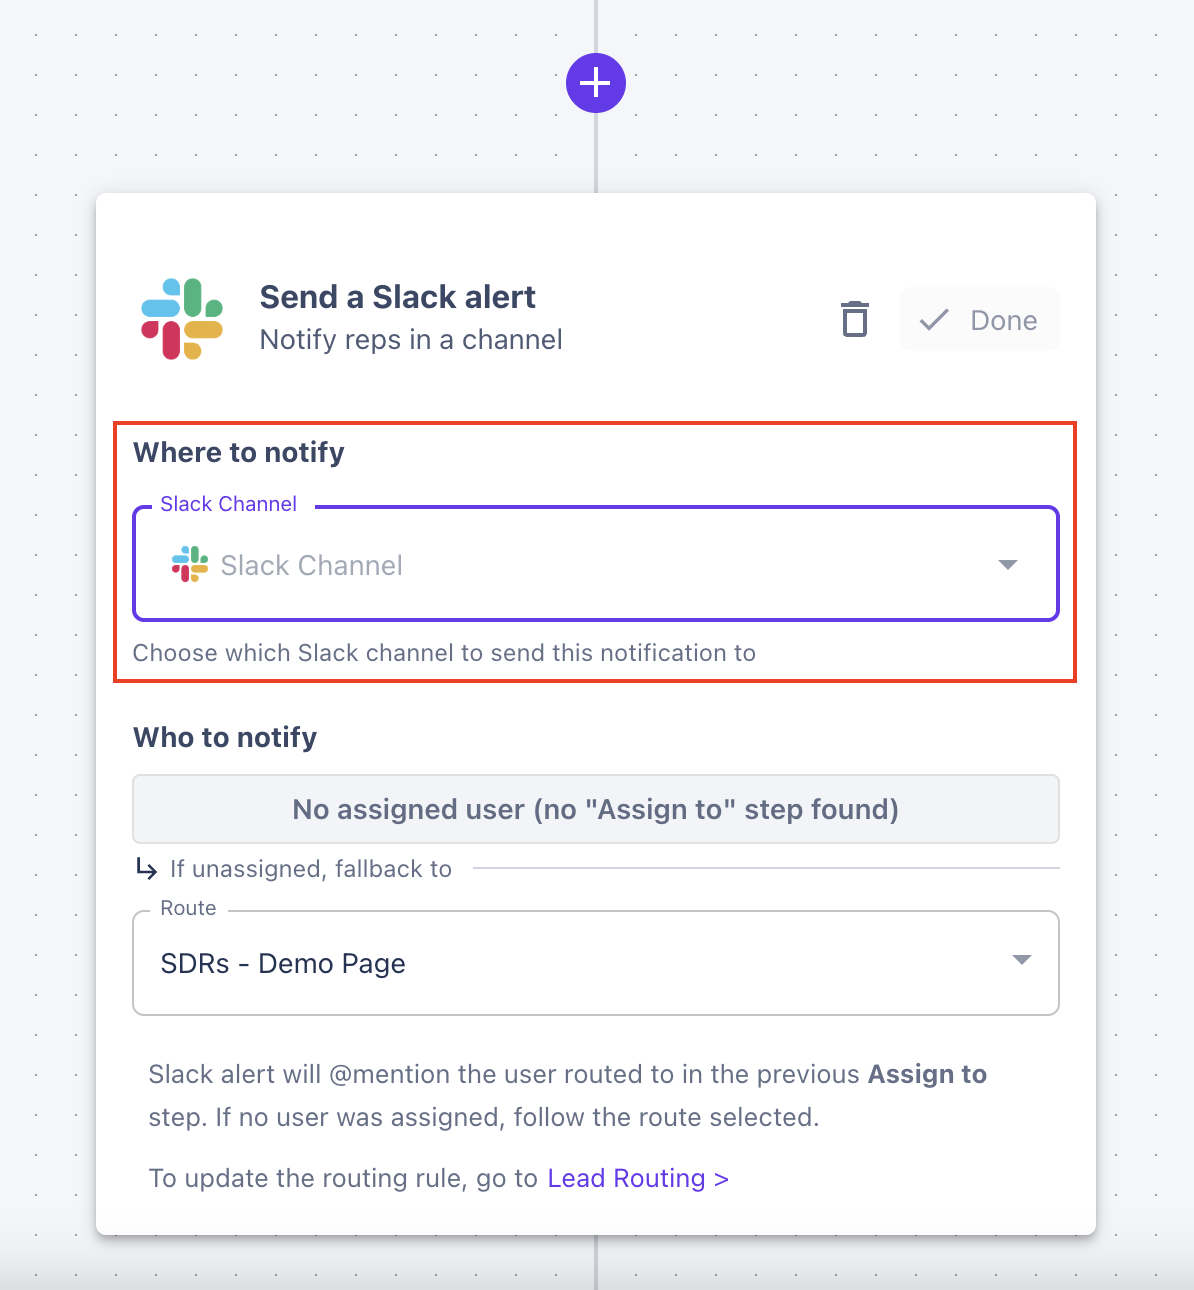The width and height of the screenshot is (1194, 1290).
Task: Delete this step with the trash icon
Action: coord(855,319)
